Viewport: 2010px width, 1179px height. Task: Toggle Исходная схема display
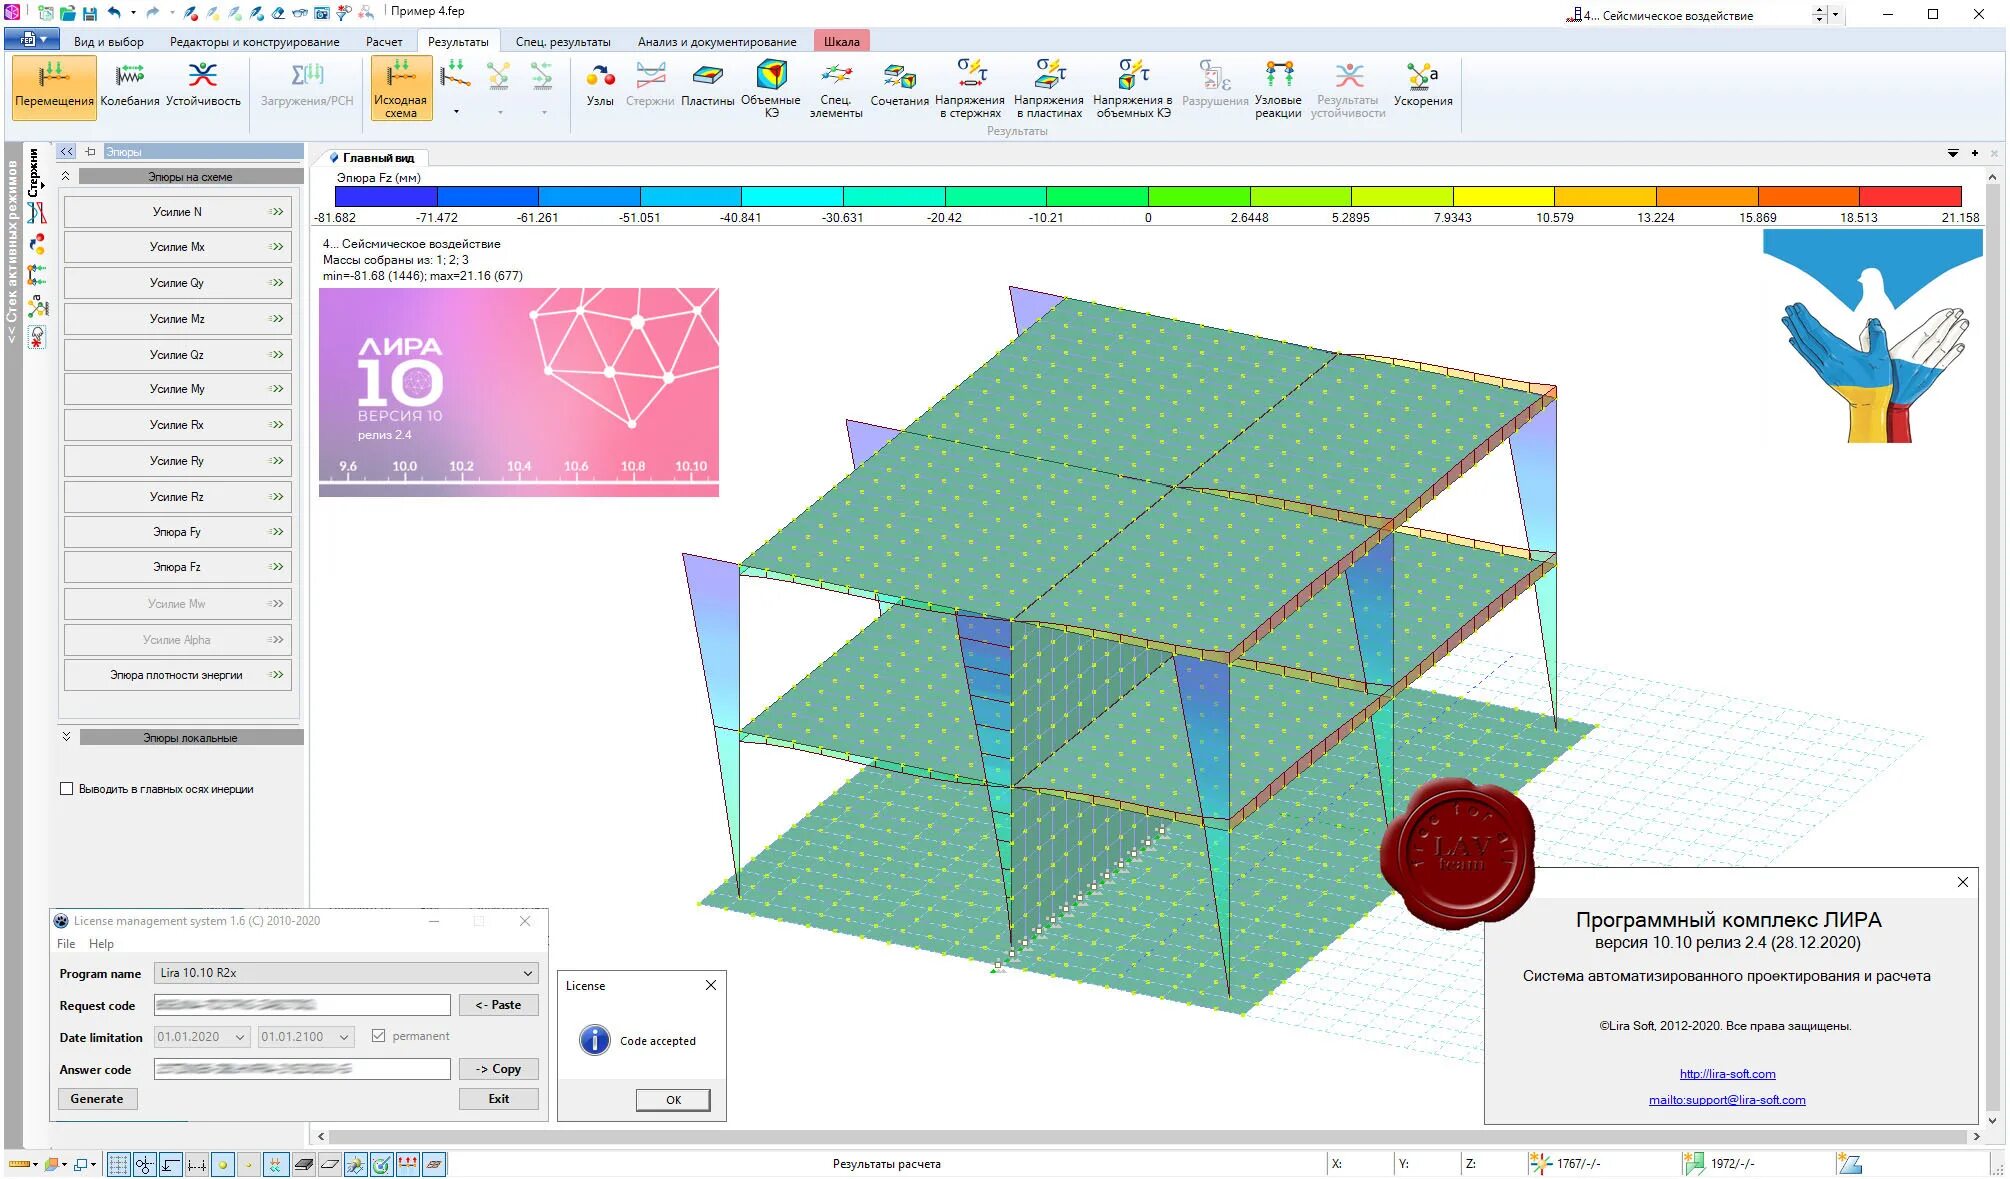(401, 88)
